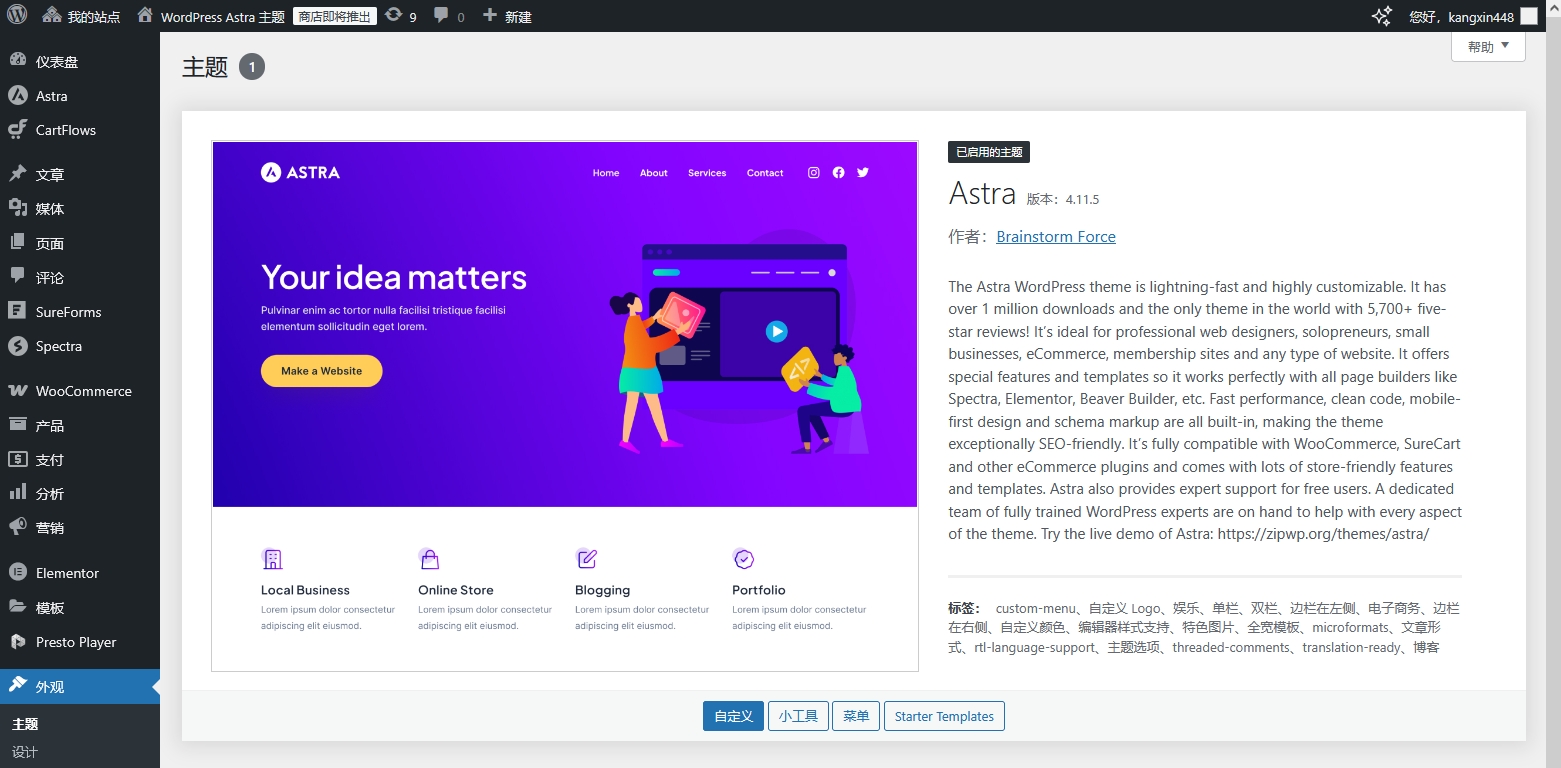Image resolution: width=1561 pixels, height=768 pixels.
Task: Click the sparkle AI icon in the admin bar
Action: tap(1382, 16)
